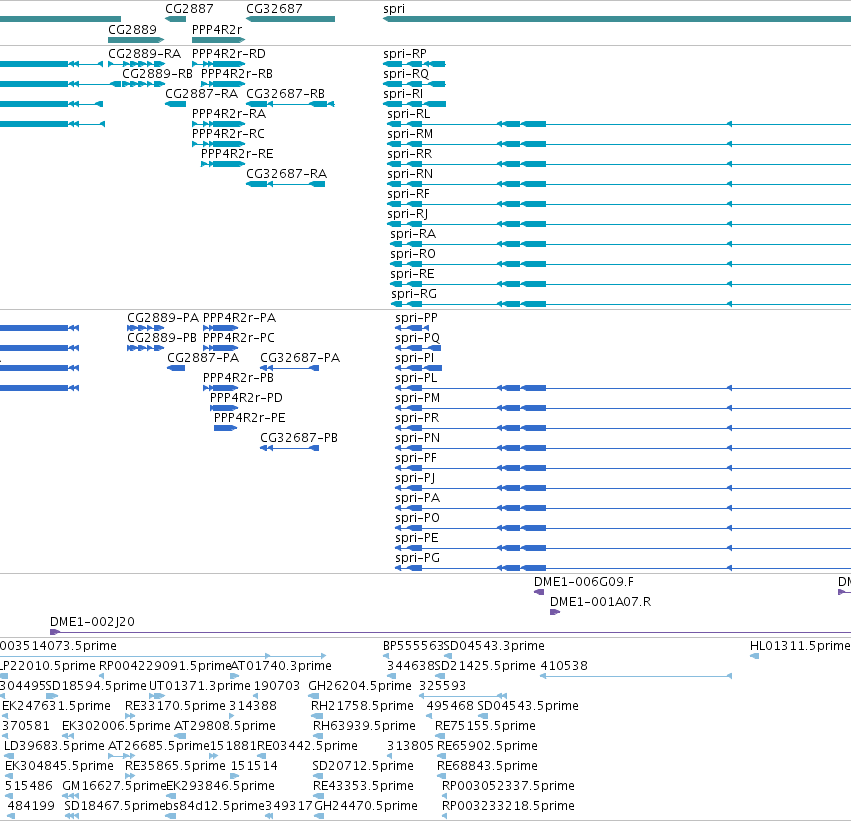Click transcript label CG2889-RB

coord(157,74)
